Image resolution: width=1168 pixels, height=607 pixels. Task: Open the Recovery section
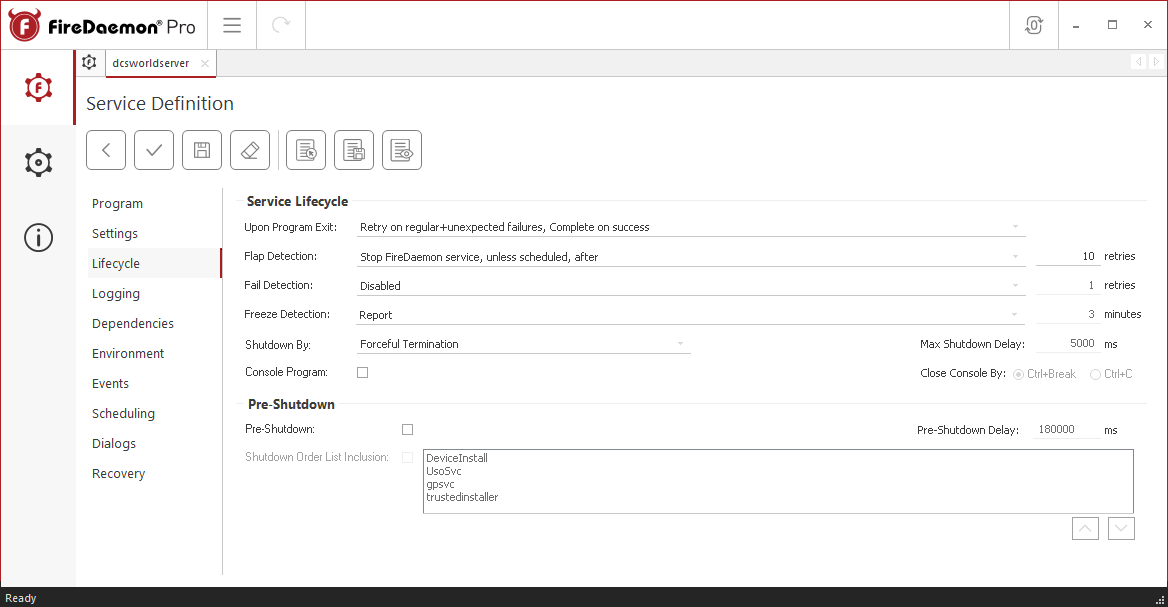click(x=118, y=473)
